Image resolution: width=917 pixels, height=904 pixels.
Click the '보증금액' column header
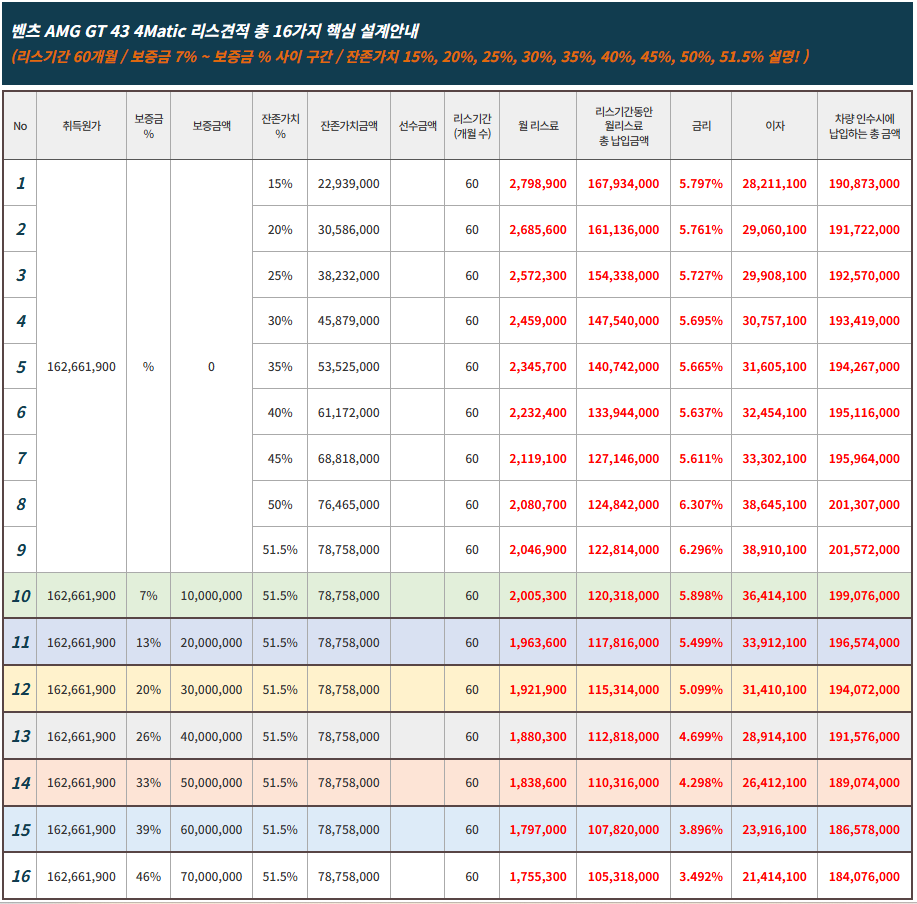pyautogui.click(x=211, y=126)
